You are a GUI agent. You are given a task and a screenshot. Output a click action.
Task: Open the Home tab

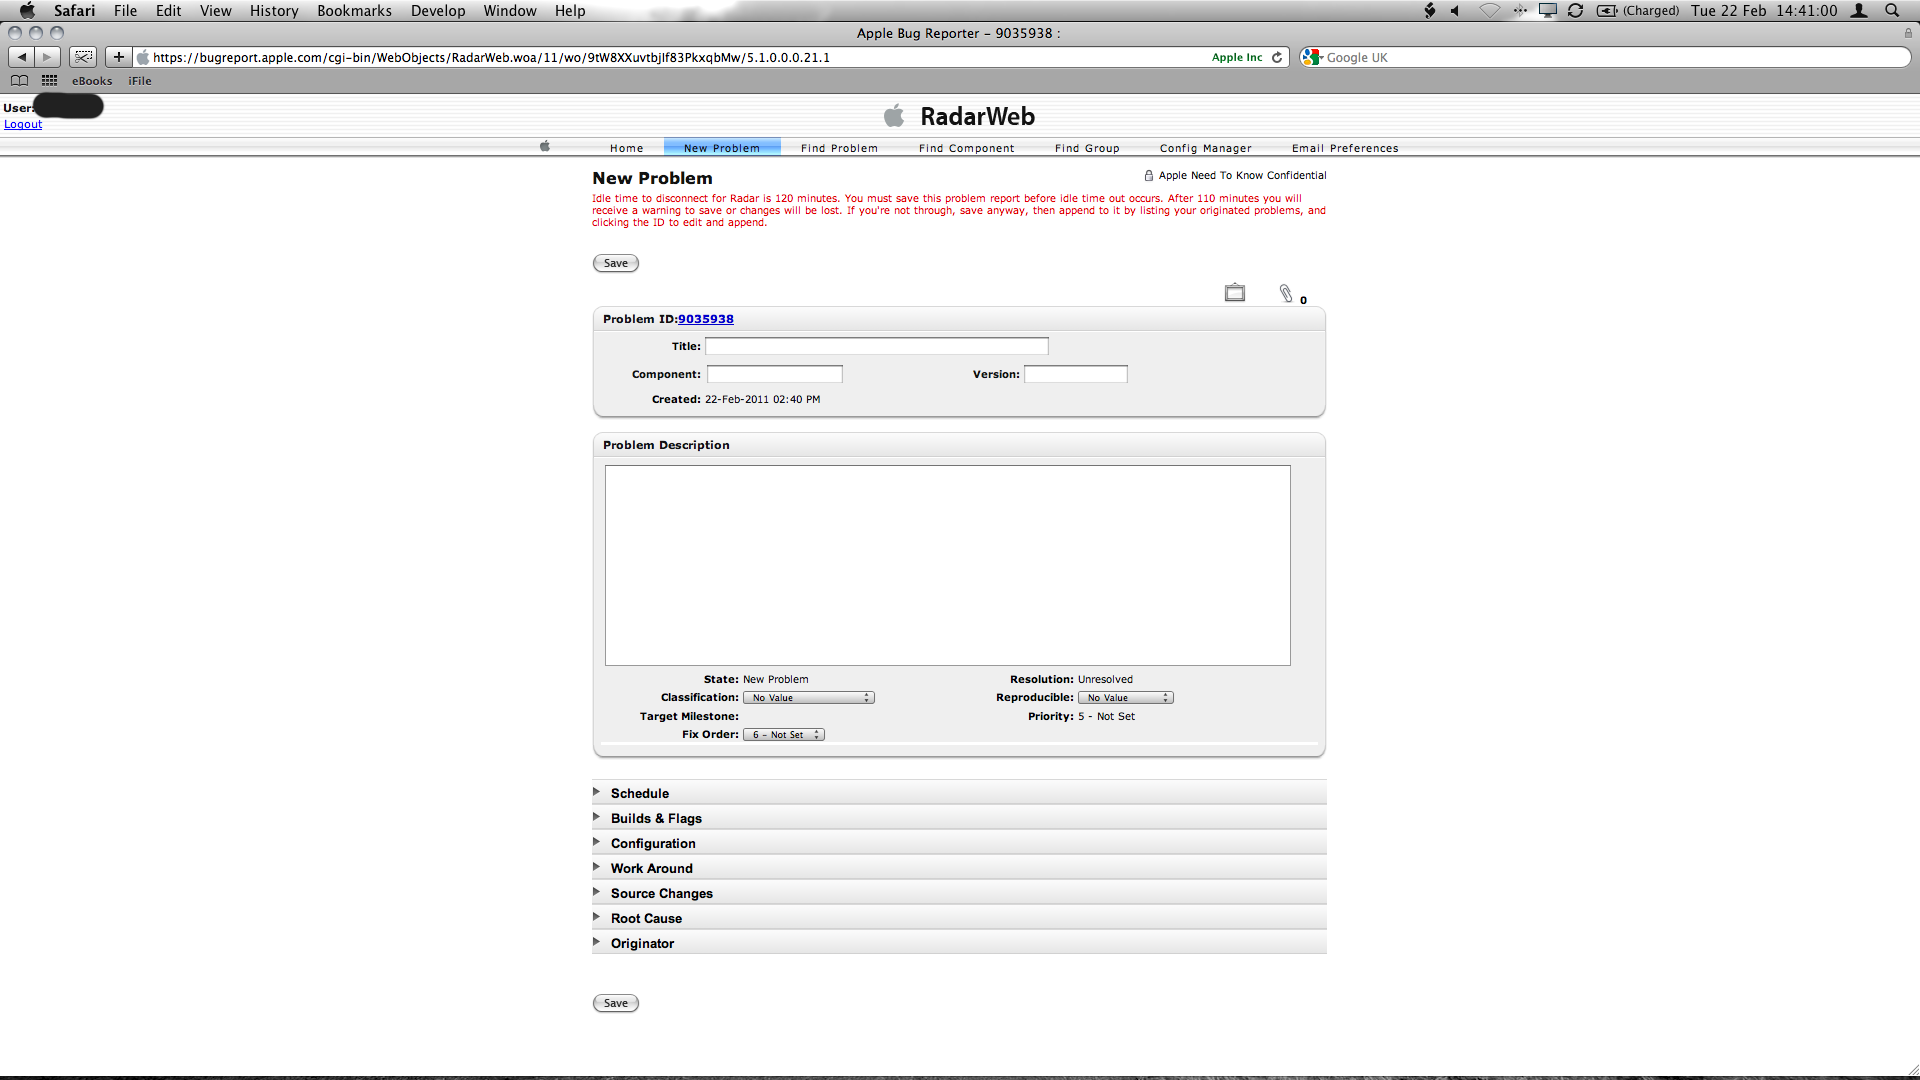point(627,148)
